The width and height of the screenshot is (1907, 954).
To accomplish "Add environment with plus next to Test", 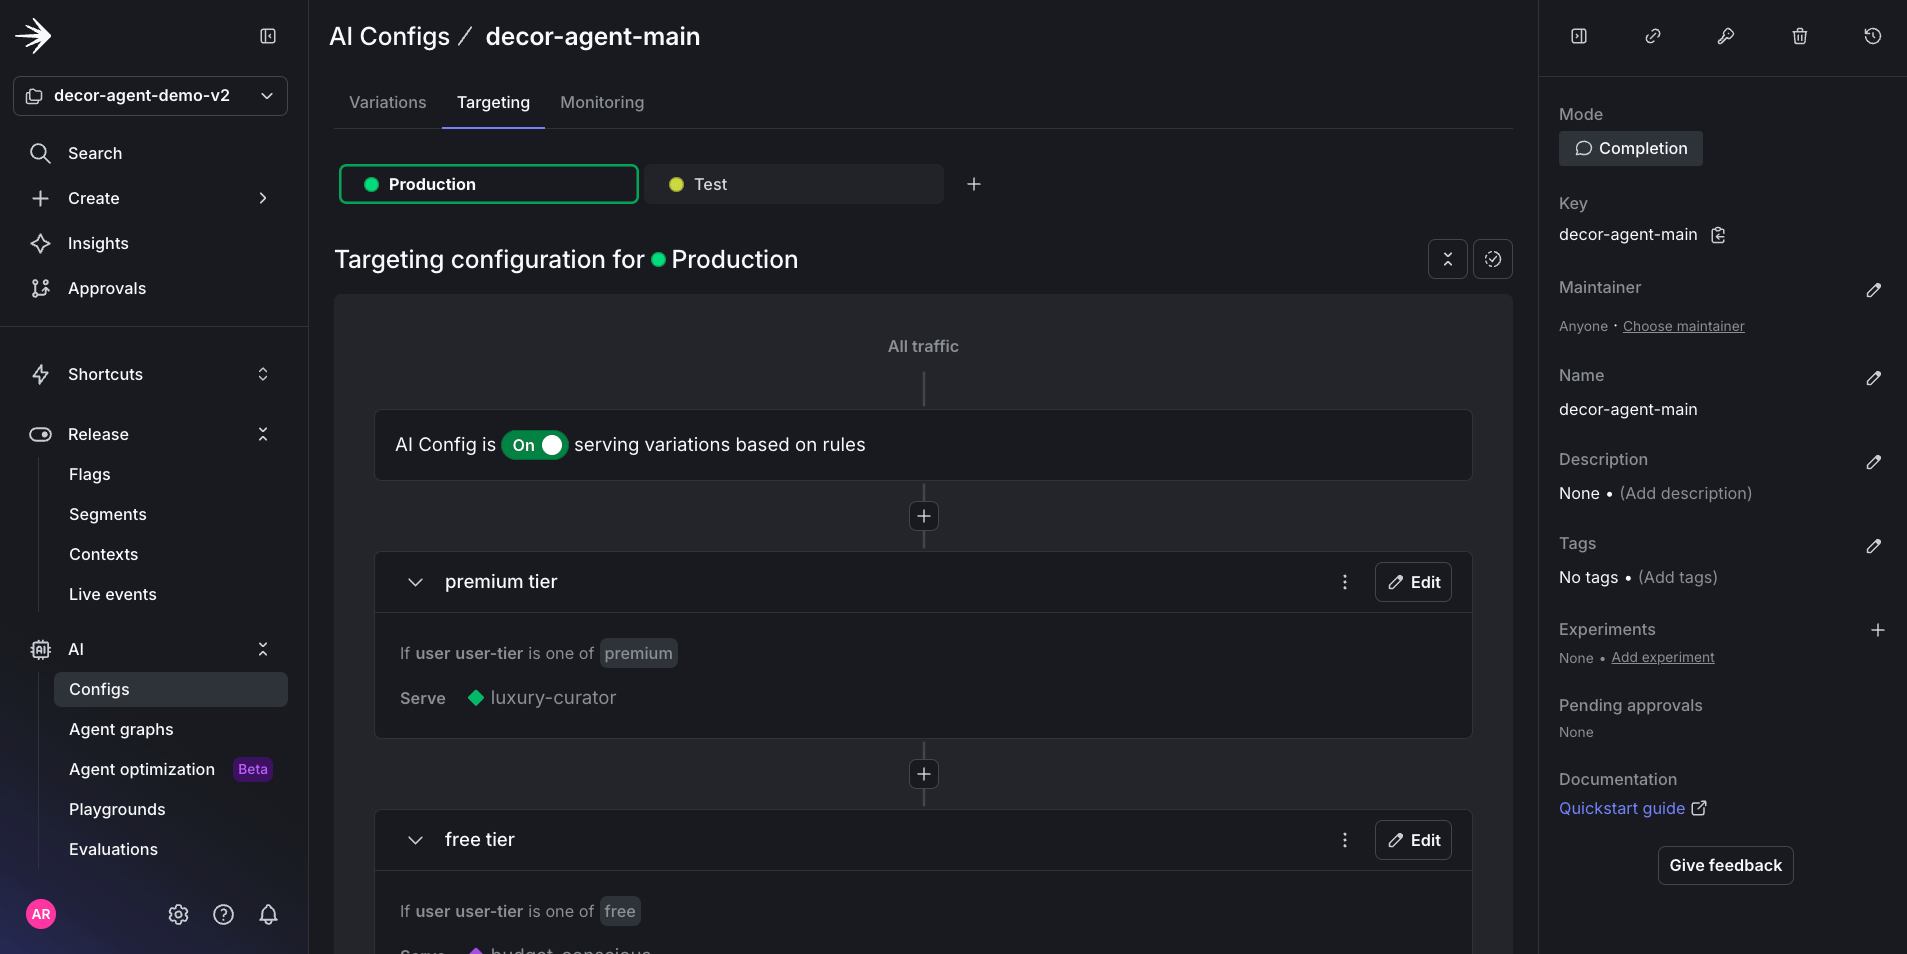I will (x=974, y=184).
